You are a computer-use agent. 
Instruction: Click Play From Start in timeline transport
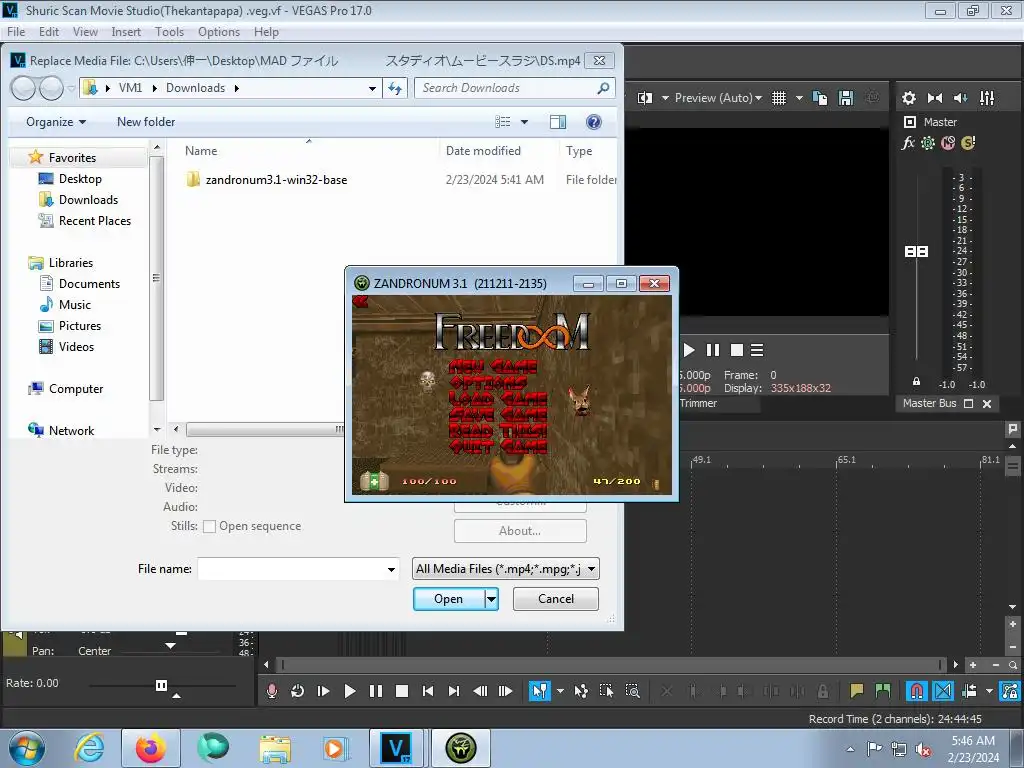(x=323, y=691)
